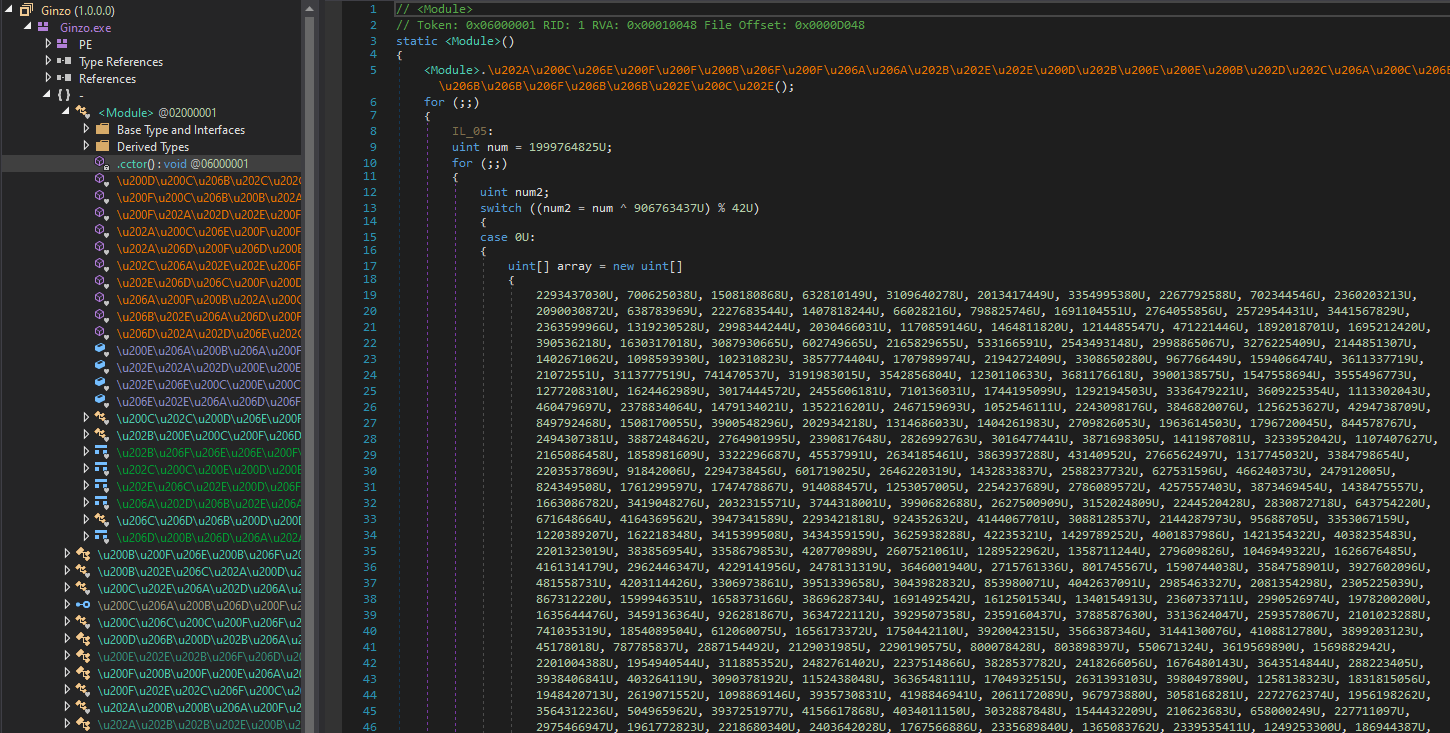Click the Type References icon
1450x733 pixels.
point(63,61)
